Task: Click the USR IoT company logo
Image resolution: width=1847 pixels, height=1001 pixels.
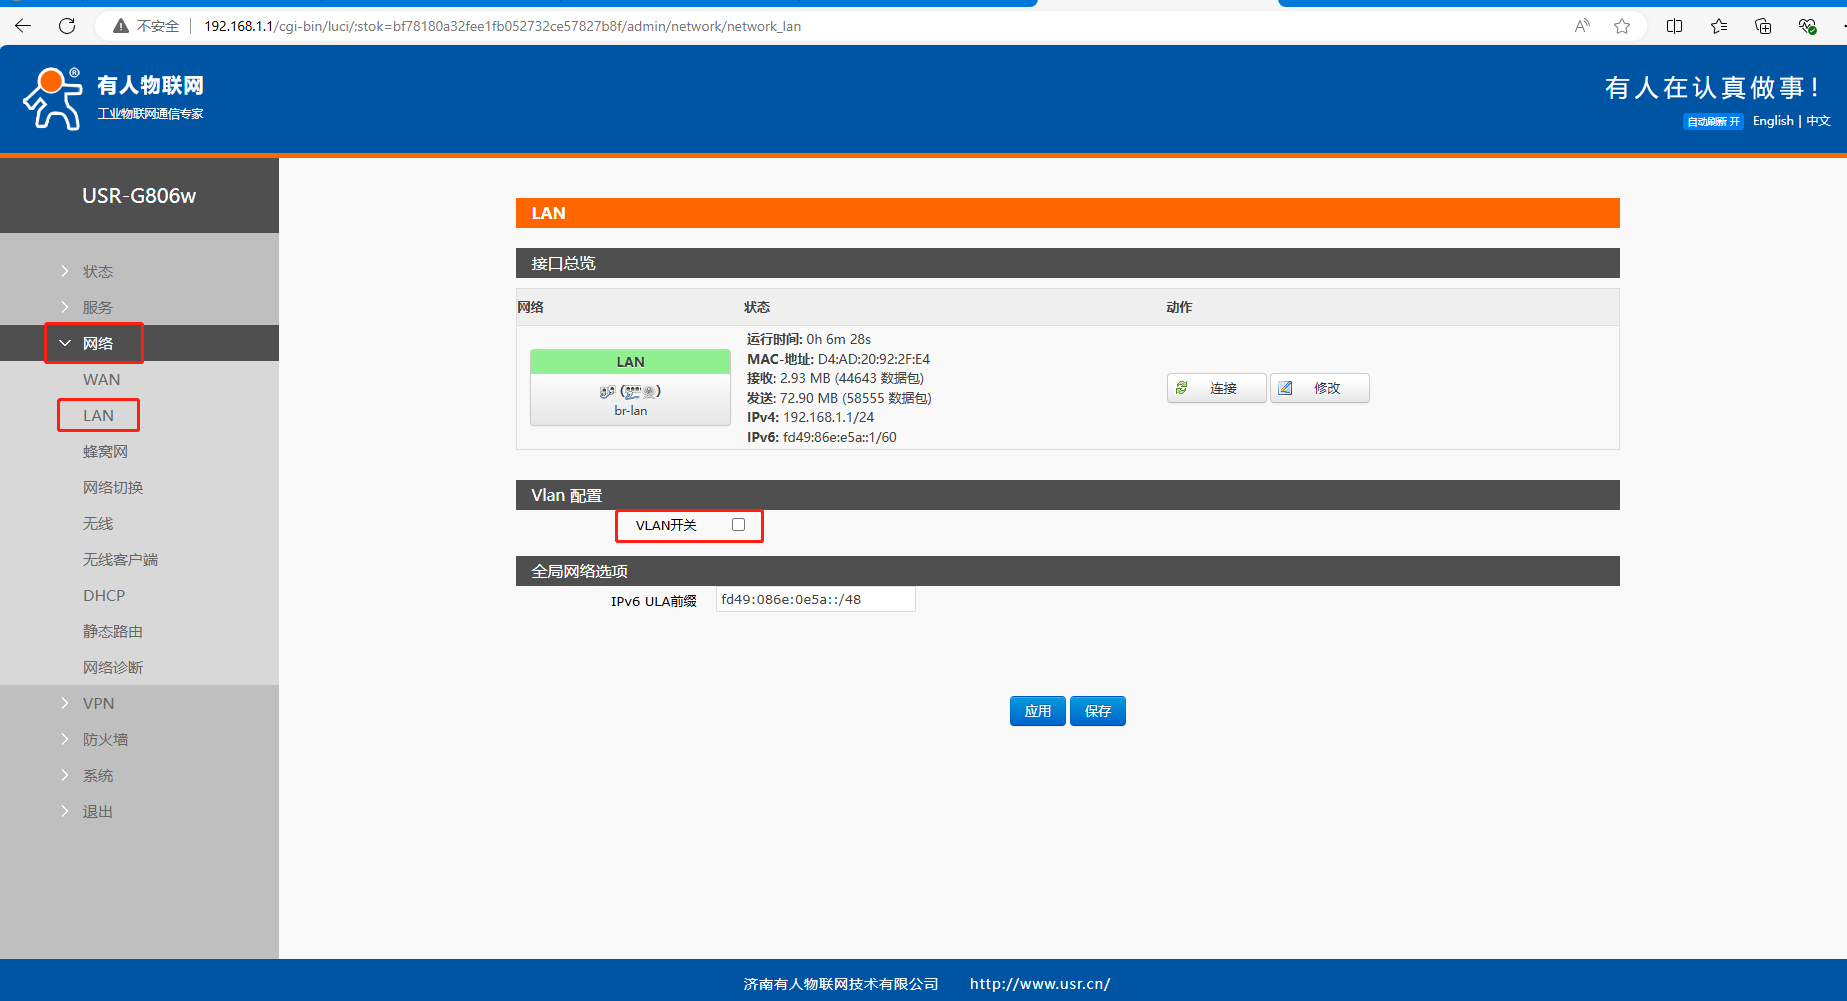Action: pos(113,98)
